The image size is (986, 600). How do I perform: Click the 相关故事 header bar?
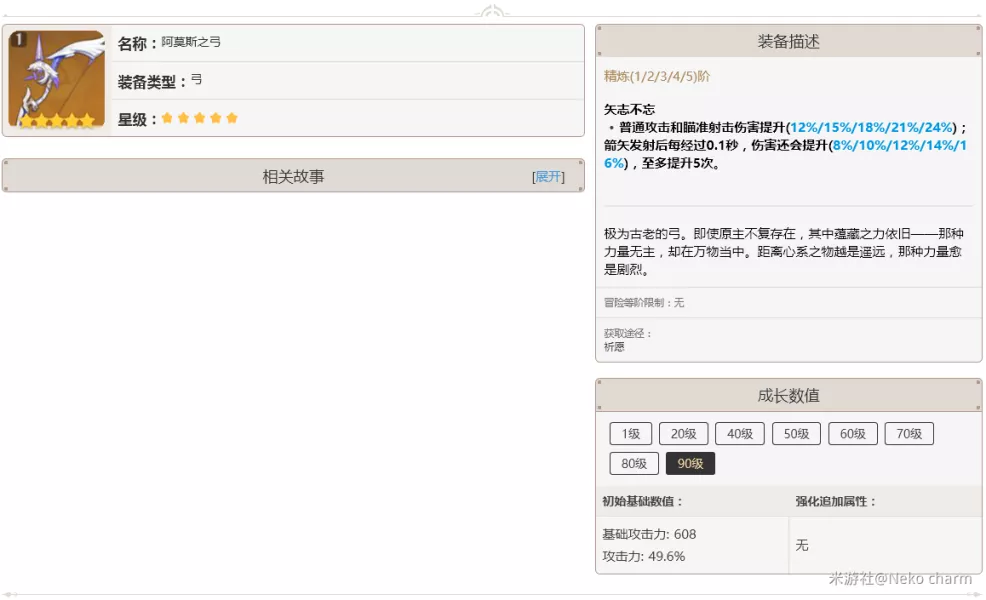(x=294, y=176)
